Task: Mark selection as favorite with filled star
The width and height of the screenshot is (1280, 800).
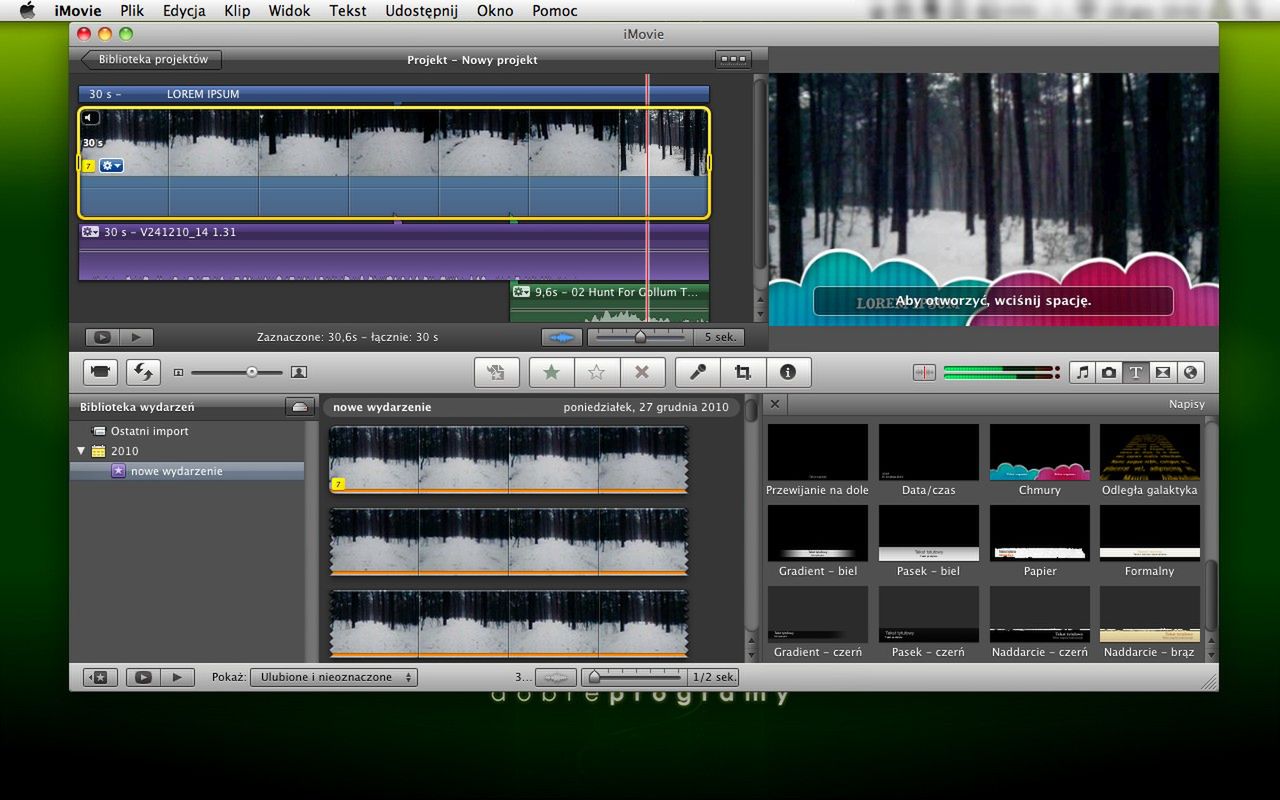Action: click(551, 372)
